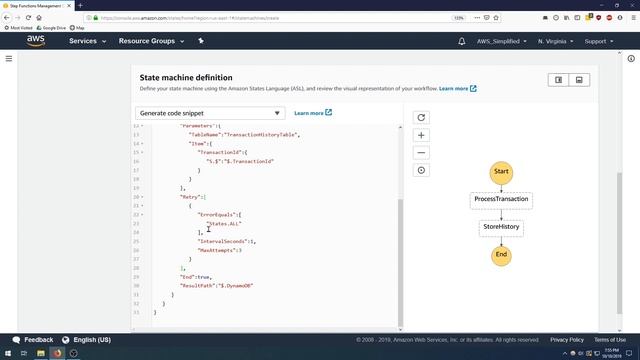This screenshot has width=640, height=360.
Task: Open N. Virginia region selector
Action: point(555,41)
